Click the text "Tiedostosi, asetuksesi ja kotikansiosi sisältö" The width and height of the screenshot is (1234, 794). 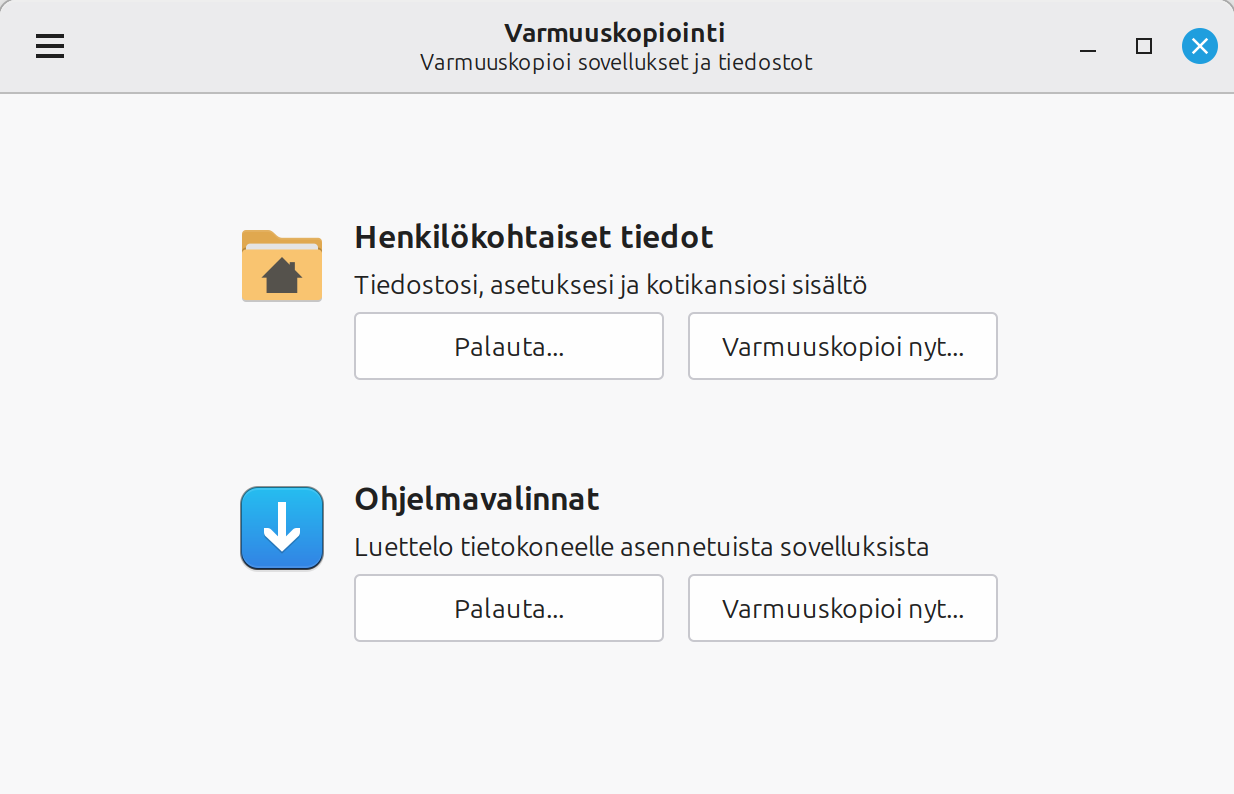click(610, 286)
